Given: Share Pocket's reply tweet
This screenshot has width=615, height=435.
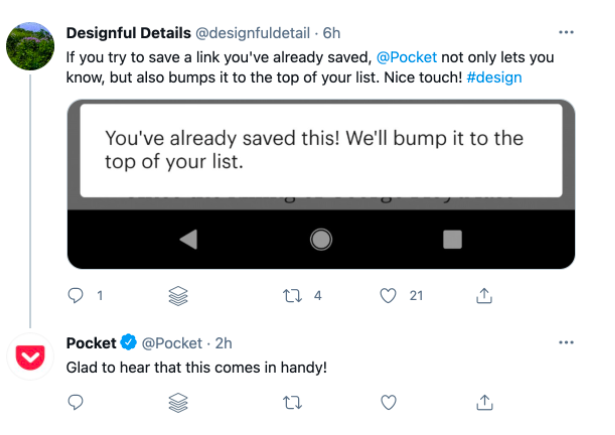Looking at the screenshot, I should click(484, 401).
